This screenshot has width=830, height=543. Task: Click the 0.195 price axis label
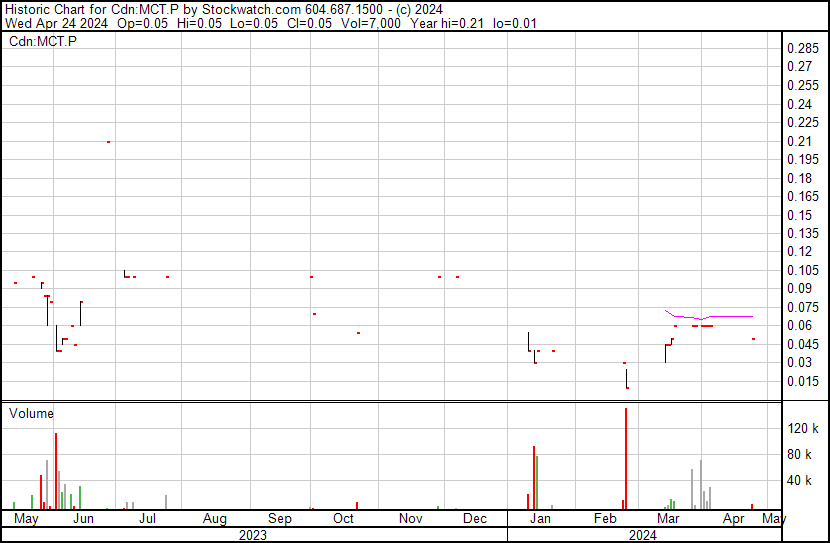click(802, 159)
